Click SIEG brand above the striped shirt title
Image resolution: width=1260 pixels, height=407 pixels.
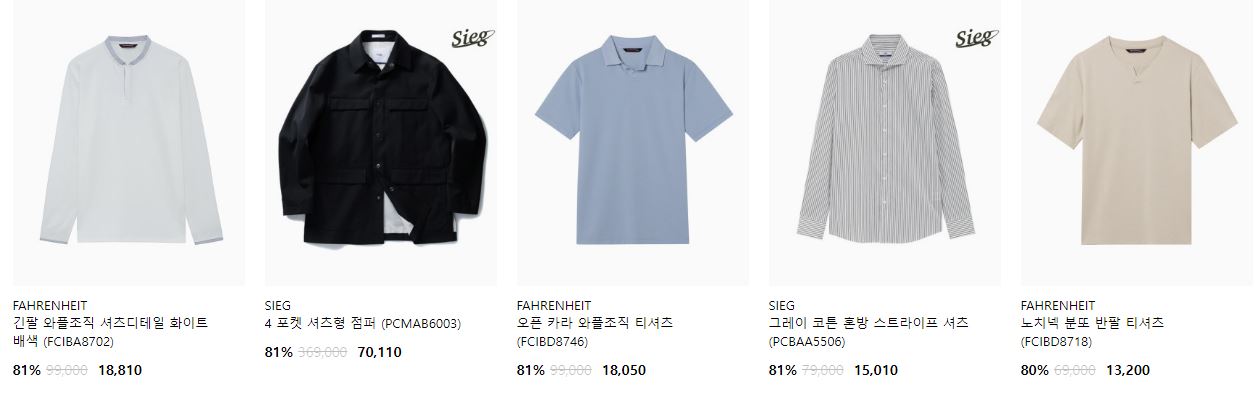[x=782, y=305]
